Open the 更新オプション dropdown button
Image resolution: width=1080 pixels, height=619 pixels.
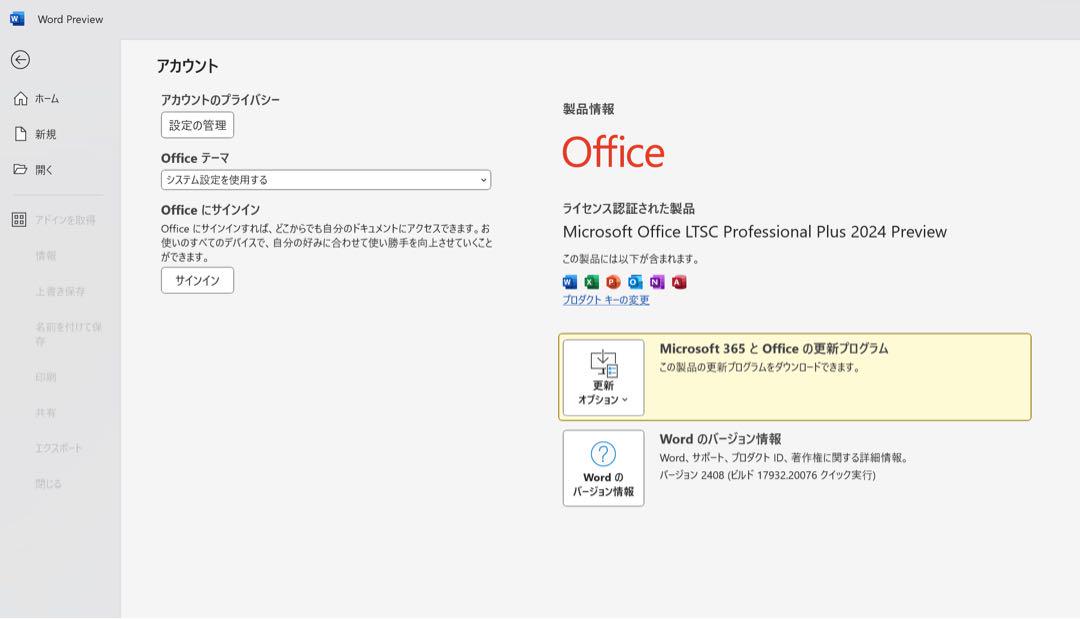(x=603, y=377)
